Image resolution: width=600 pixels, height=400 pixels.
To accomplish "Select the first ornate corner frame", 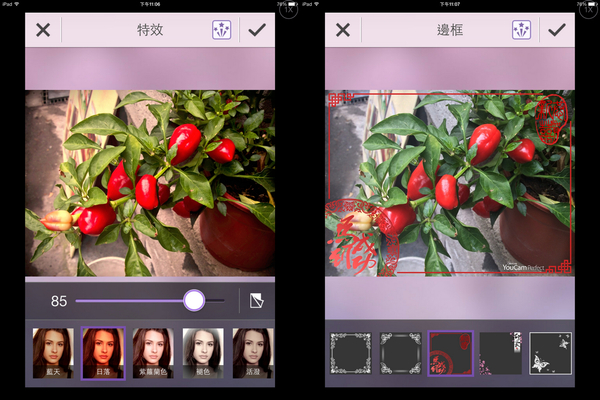I will tap(351, 353).
